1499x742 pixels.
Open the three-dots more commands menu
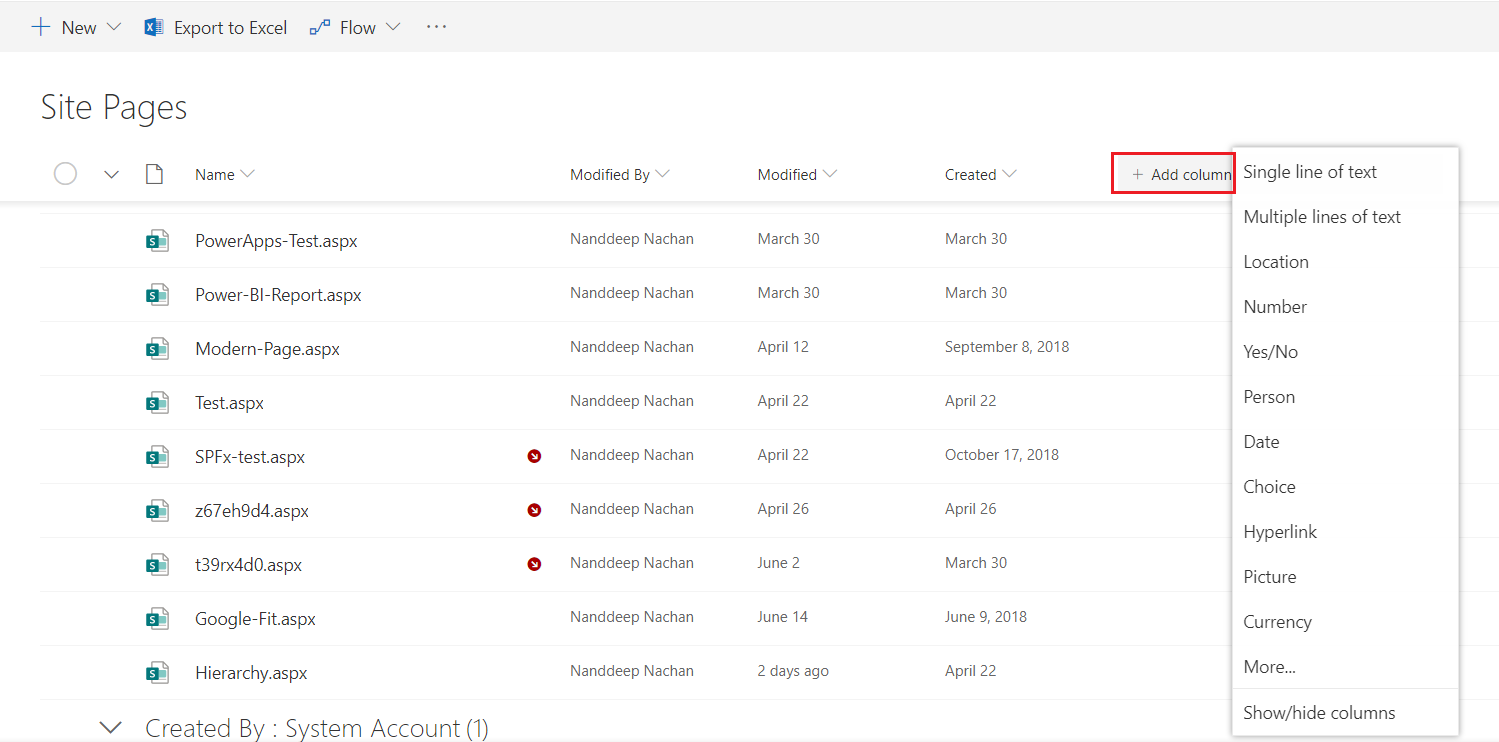point(436,27)
